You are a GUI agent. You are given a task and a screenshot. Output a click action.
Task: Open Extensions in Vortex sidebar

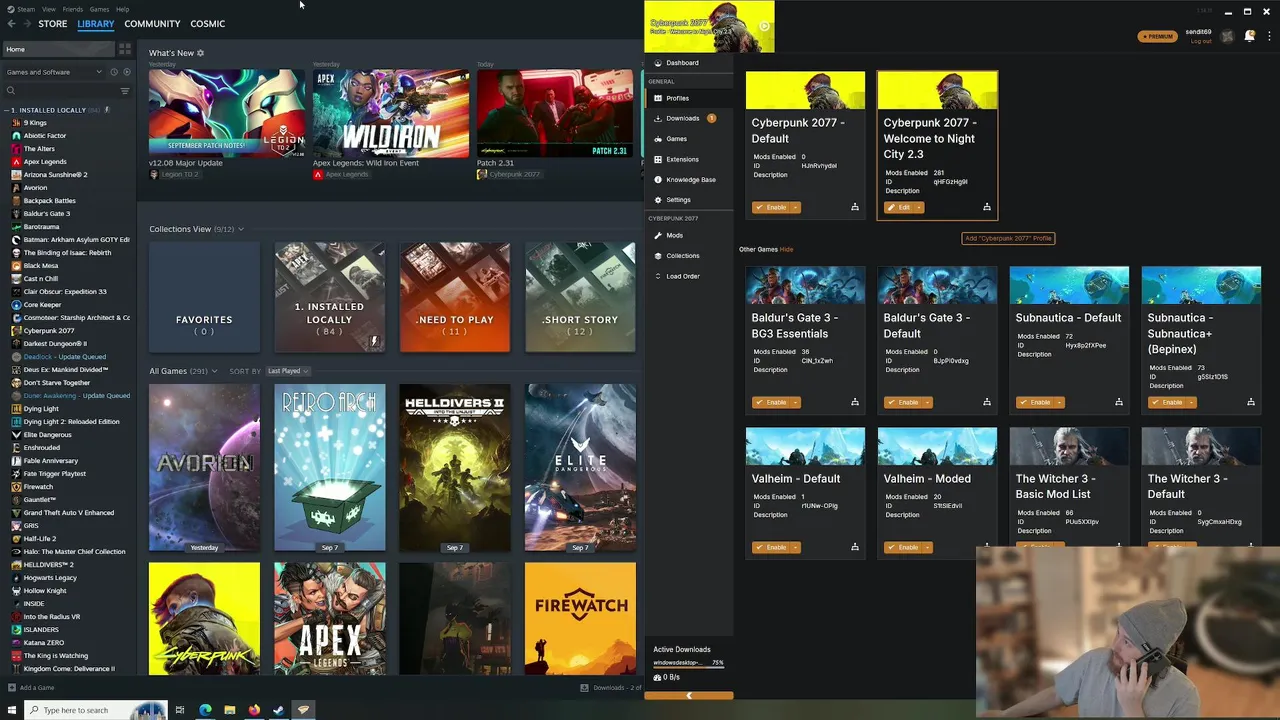[689, 159]
